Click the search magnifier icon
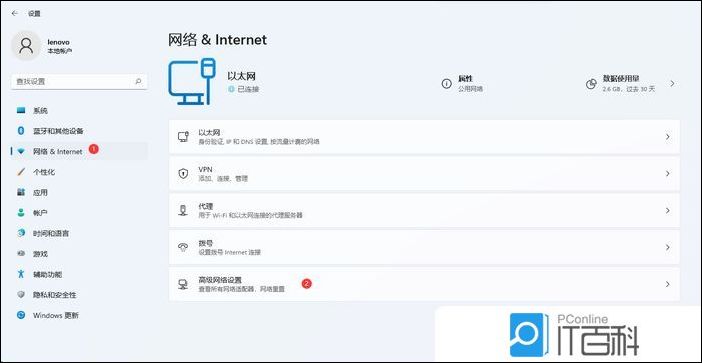 coord(138,82)
